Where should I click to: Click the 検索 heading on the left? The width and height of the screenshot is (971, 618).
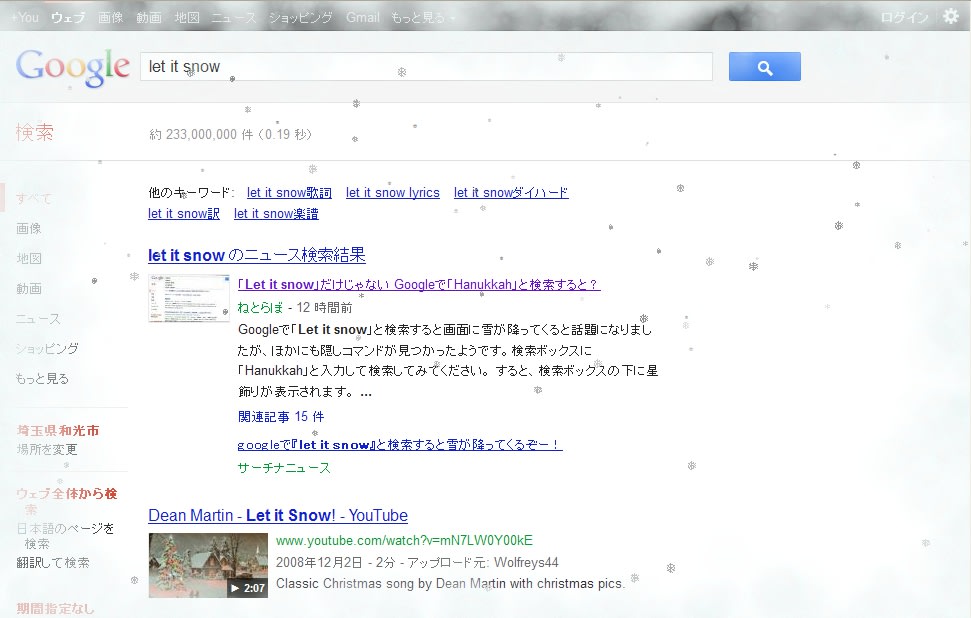35,133
